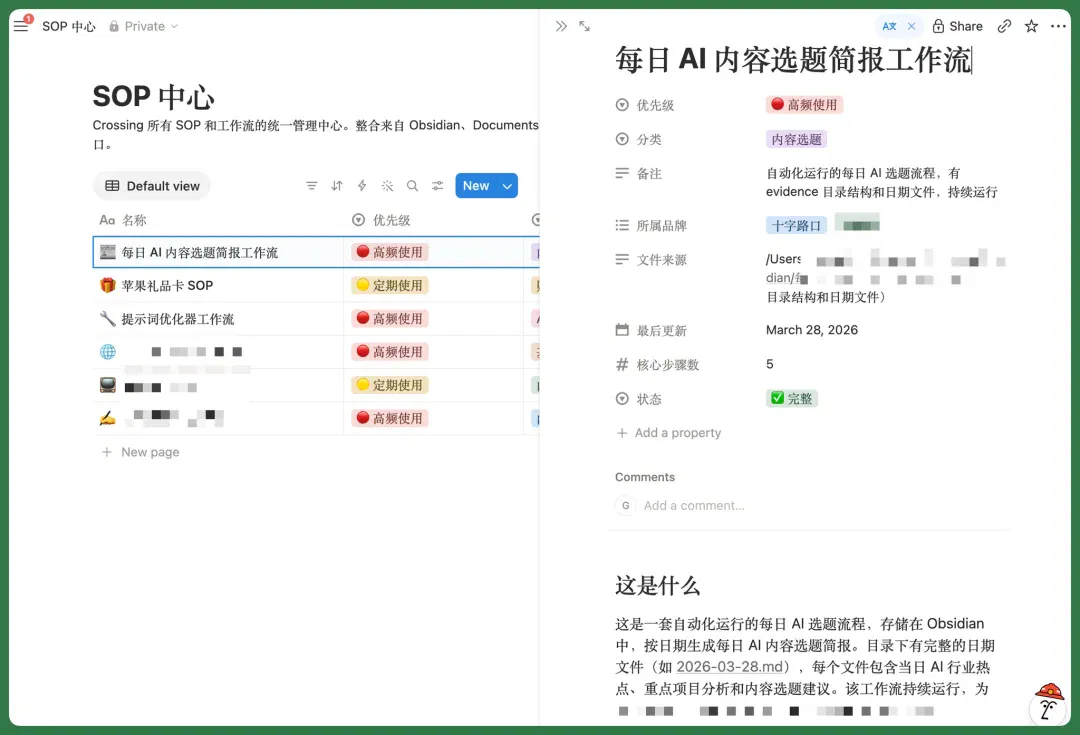
Task: Click the translate AX icon
Action: coord(889,26)
